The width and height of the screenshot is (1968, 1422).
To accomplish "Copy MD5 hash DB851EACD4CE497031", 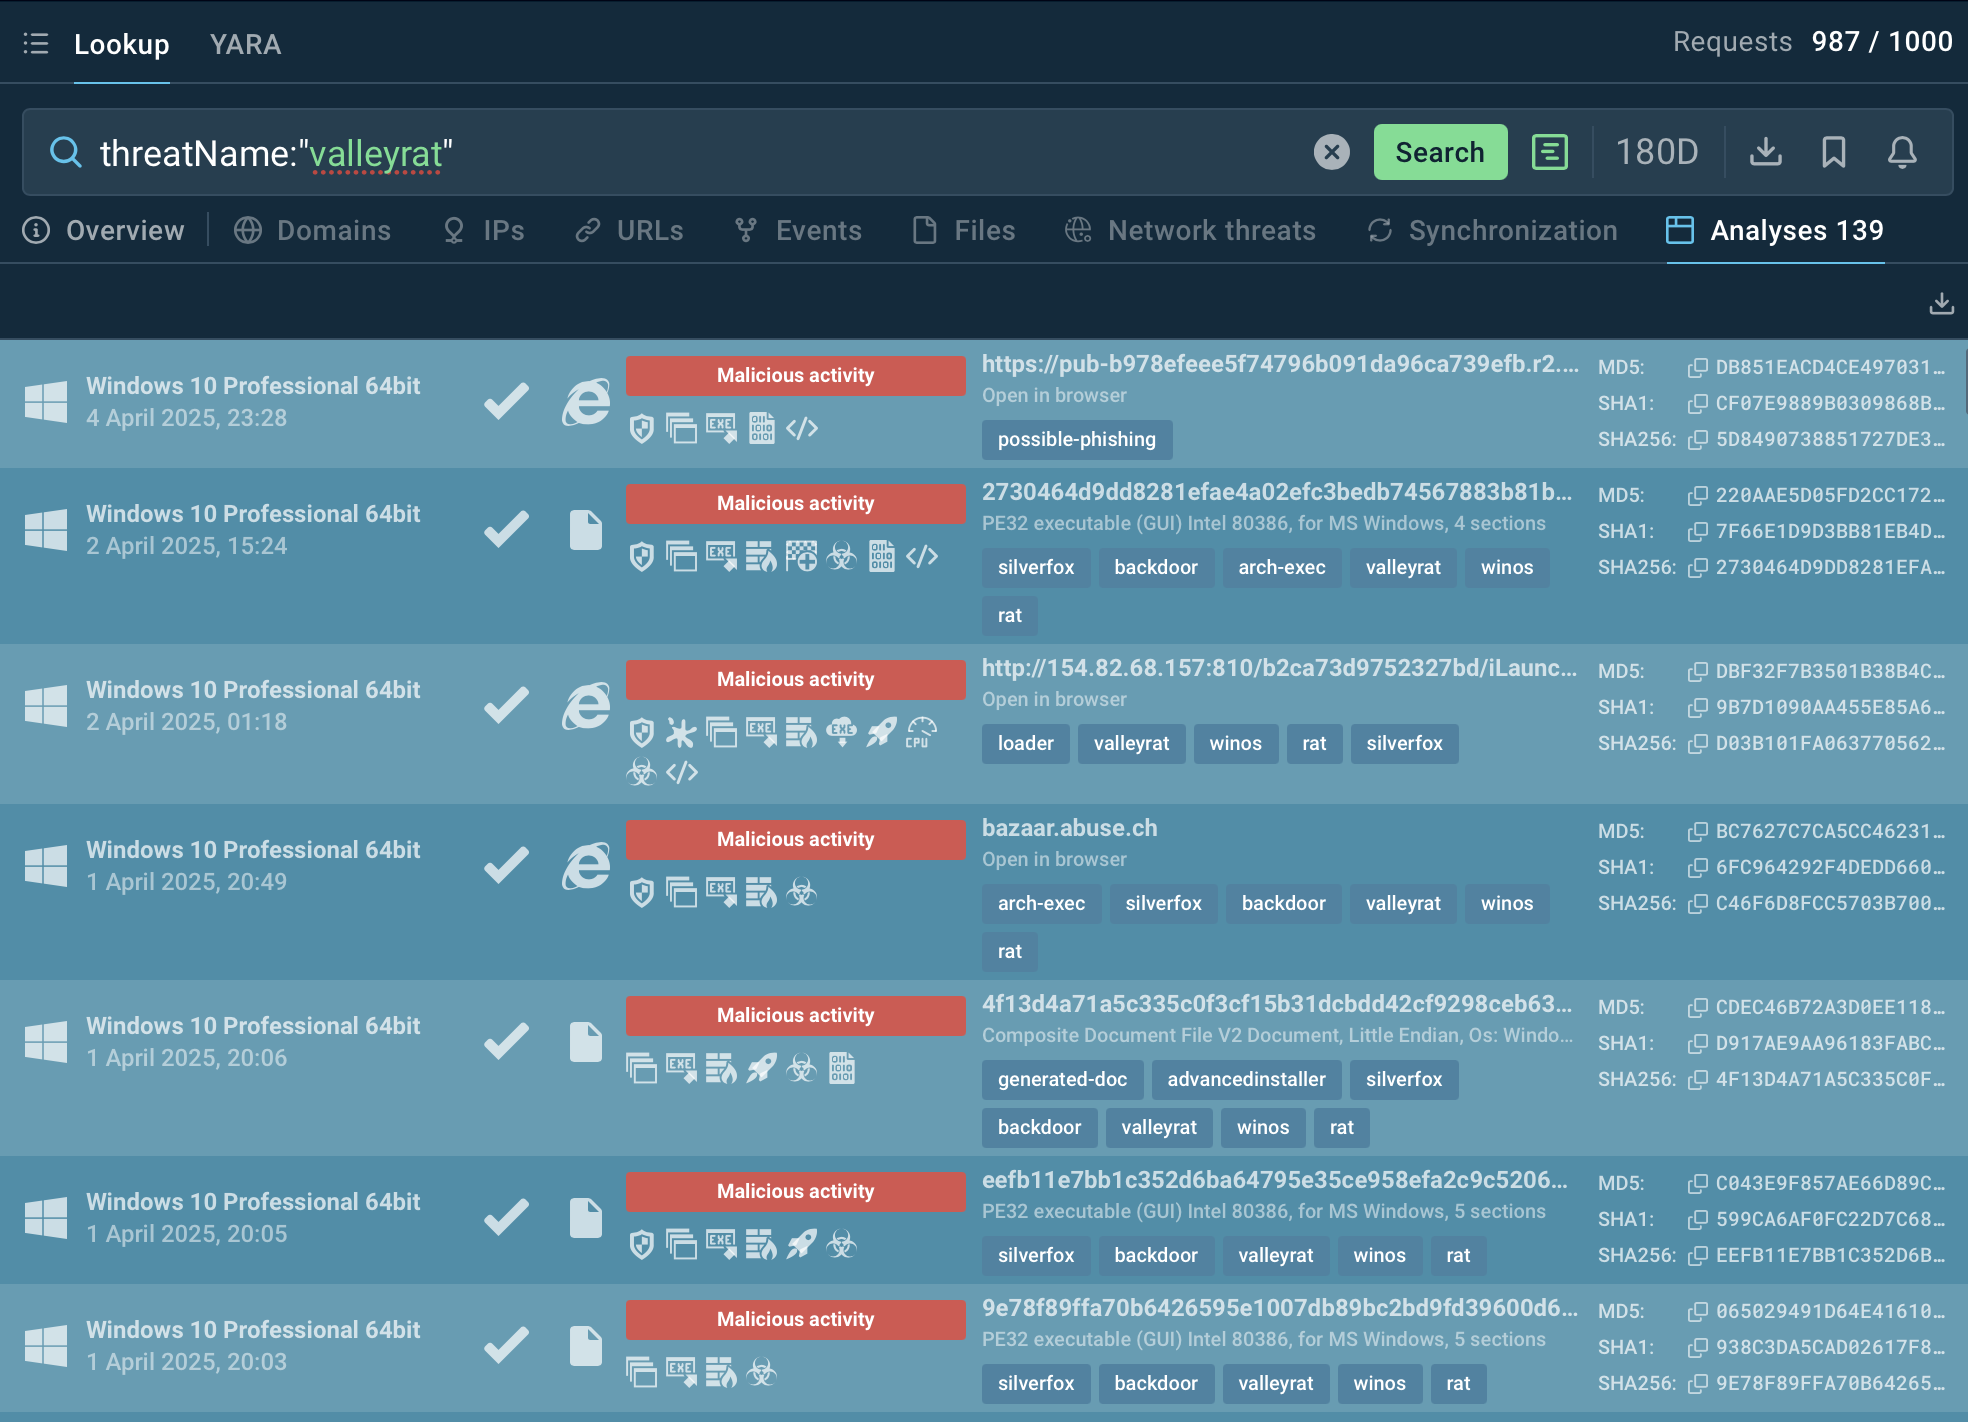I will click(1697, 367).
